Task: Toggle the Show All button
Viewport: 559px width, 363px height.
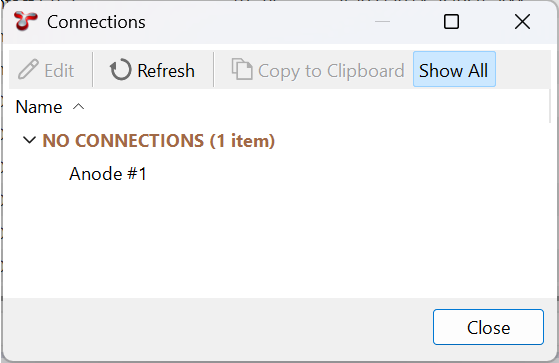Action: coord(454,69)
